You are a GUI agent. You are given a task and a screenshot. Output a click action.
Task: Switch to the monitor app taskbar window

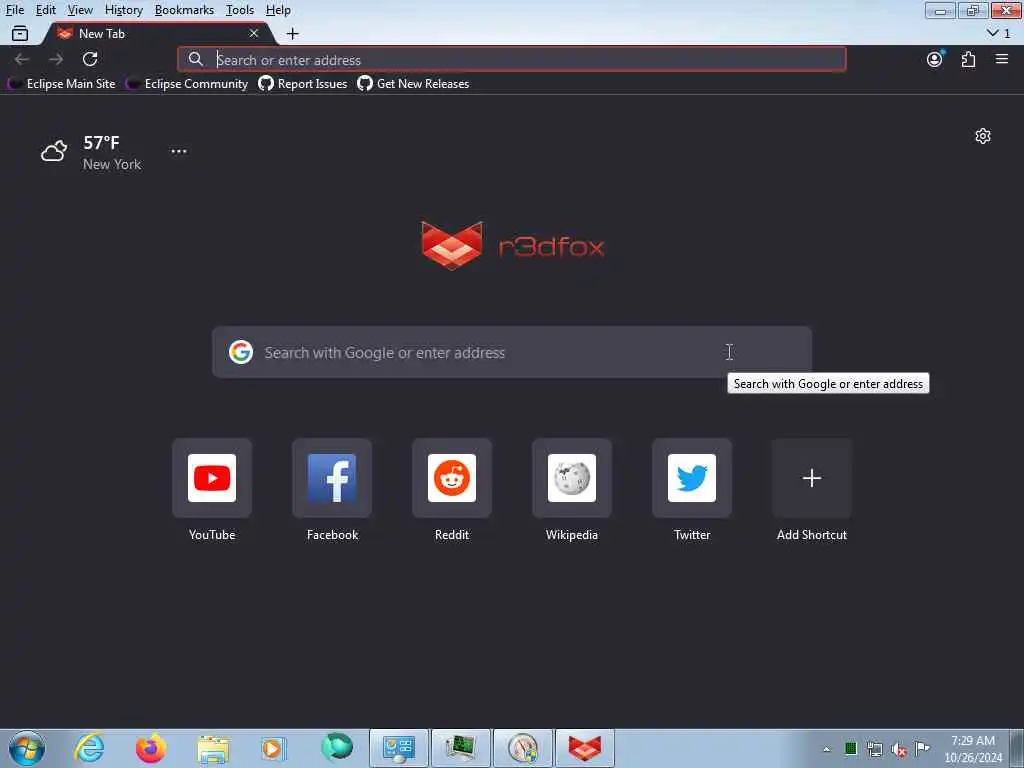pyautogui.click(x=460, y=748)
